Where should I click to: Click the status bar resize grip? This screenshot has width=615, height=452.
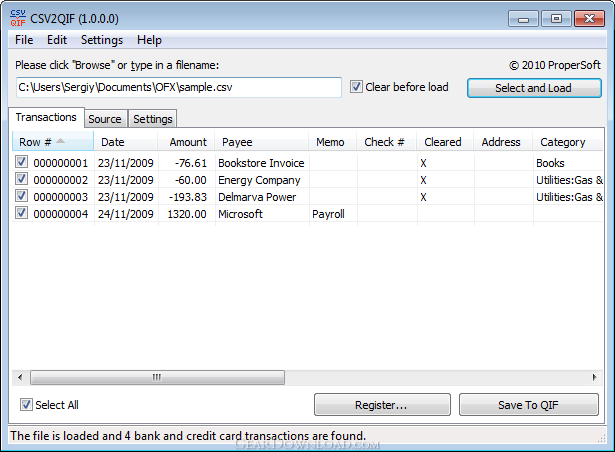click(x=600, y=438)
